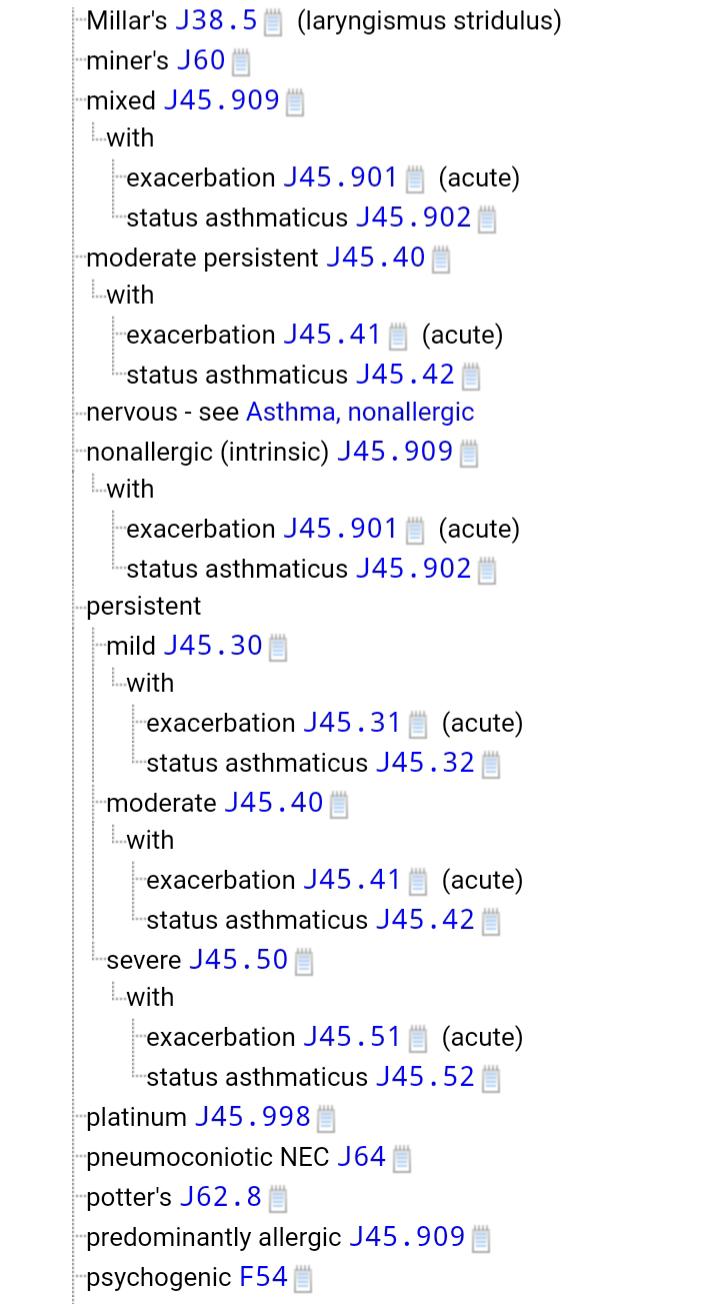The width and height of the screenshot is (720, 1304).
Task: Open the note icon beside psychogenic F54
Action: (303, 1278)
